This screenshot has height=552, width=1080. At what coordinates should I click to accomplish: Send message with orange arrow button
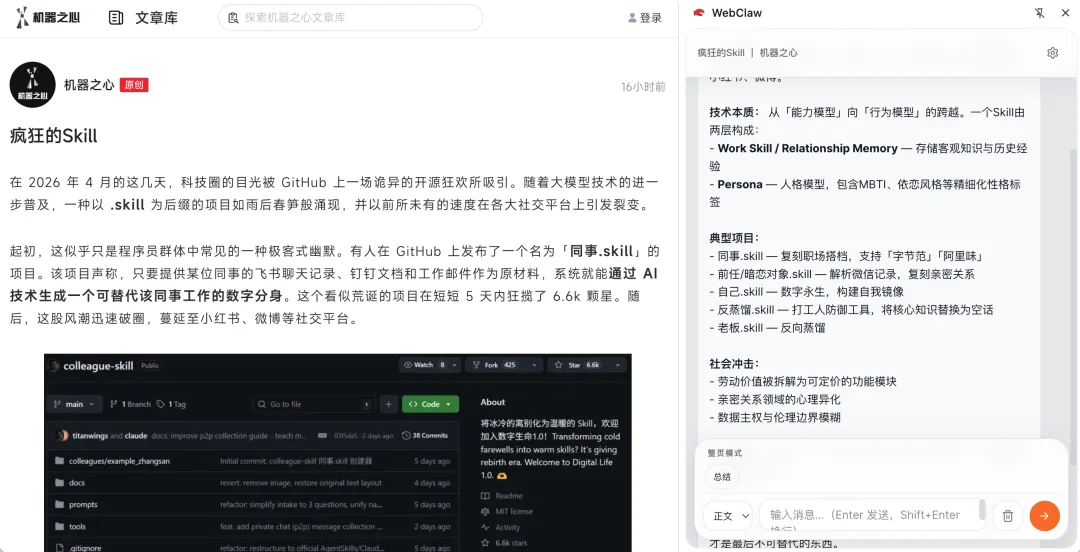tap(1044, 515)
